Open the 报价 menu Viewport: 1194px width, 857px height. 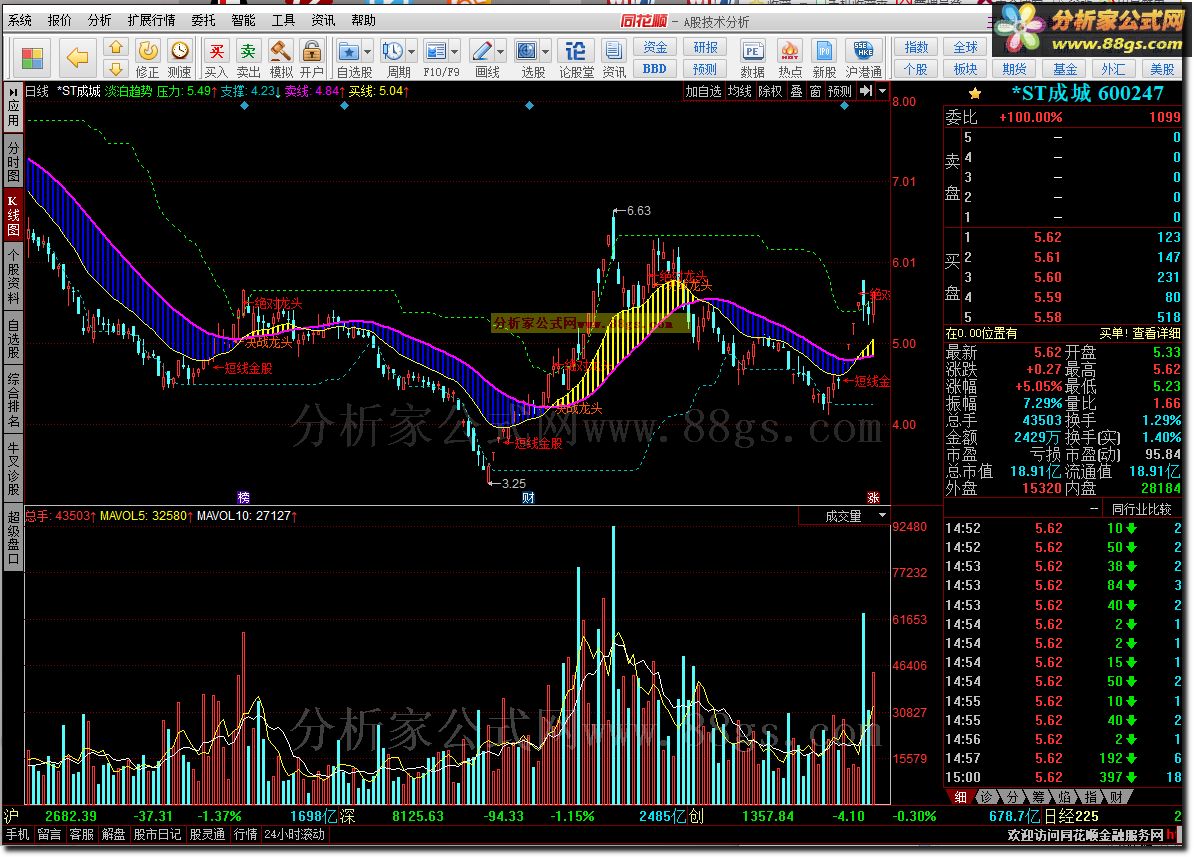click(x=59, y=21)
